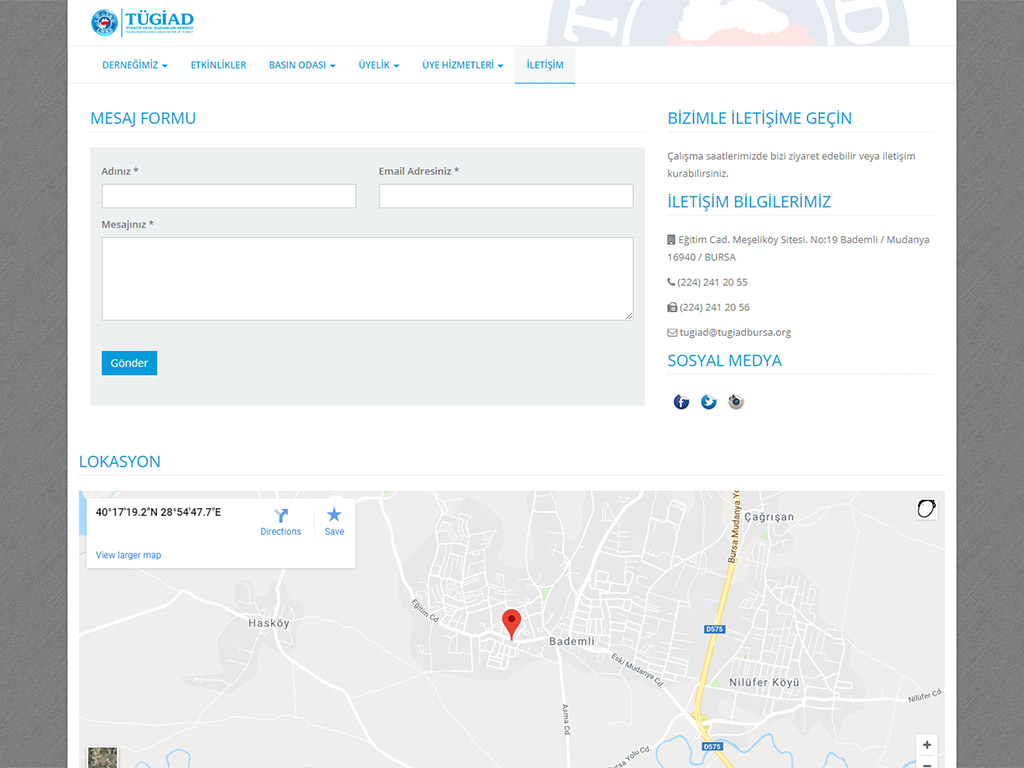Click the tugiad@tugiadbursa.org email text
The image size is (1024, 768).
coord(735,332)
